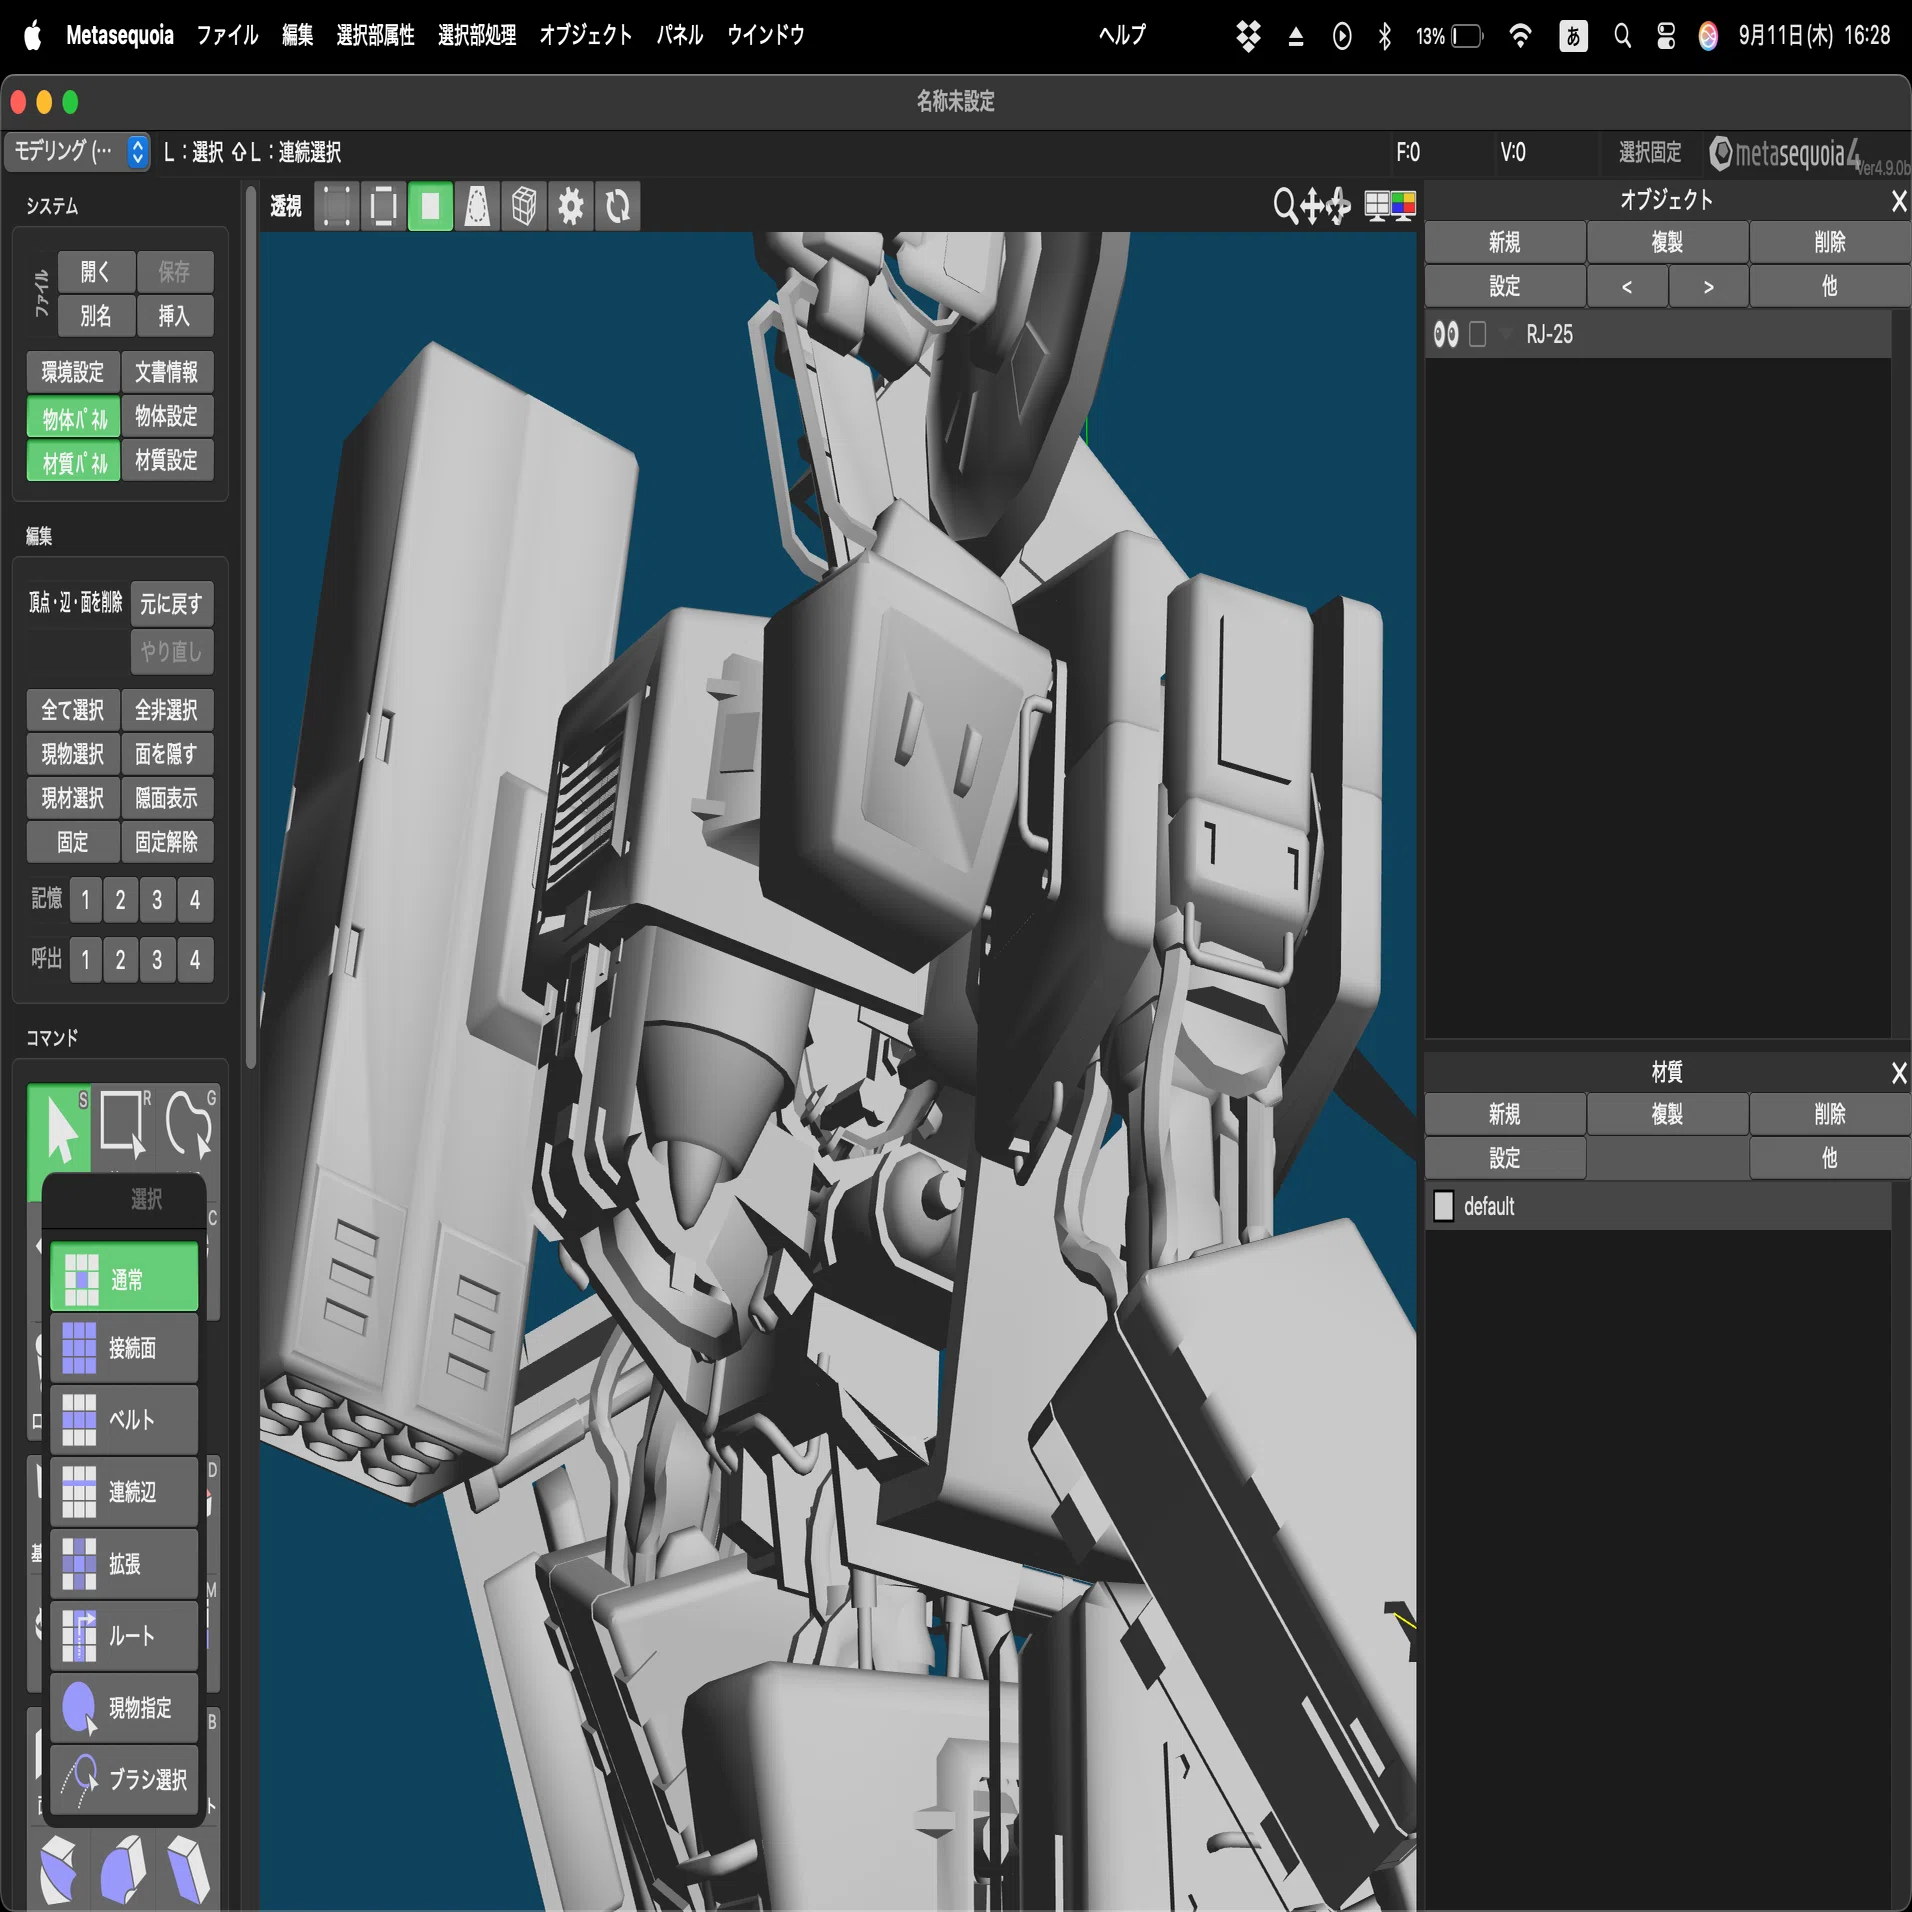The width and height of the screenshot is (1912, 1912).
Task: Toggle visibility eyes of RJ-25 object
Action: (1445, 334)
